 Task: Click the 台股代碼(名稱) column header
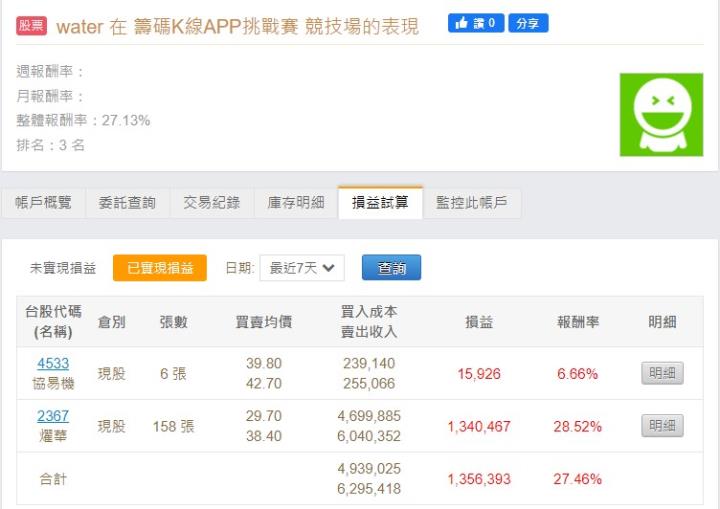[53, 322]
